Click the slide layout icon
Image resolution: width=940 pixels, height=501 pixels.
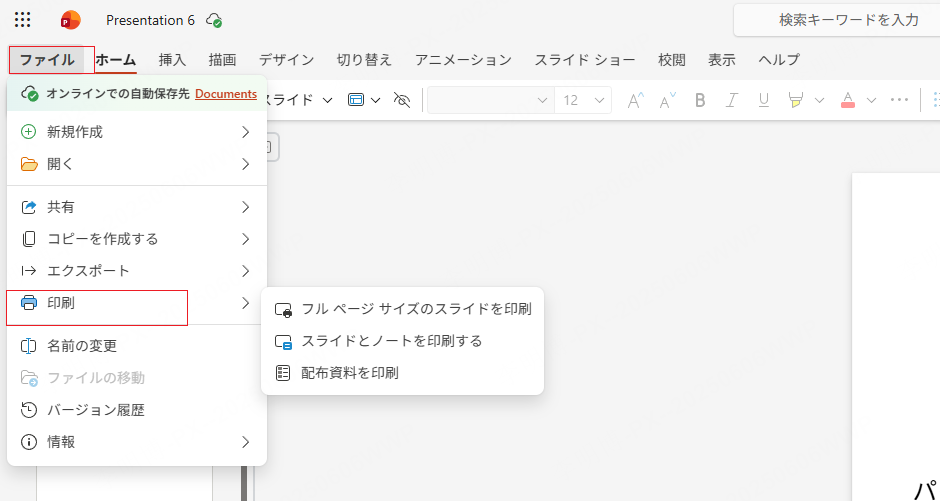point(356,100)
